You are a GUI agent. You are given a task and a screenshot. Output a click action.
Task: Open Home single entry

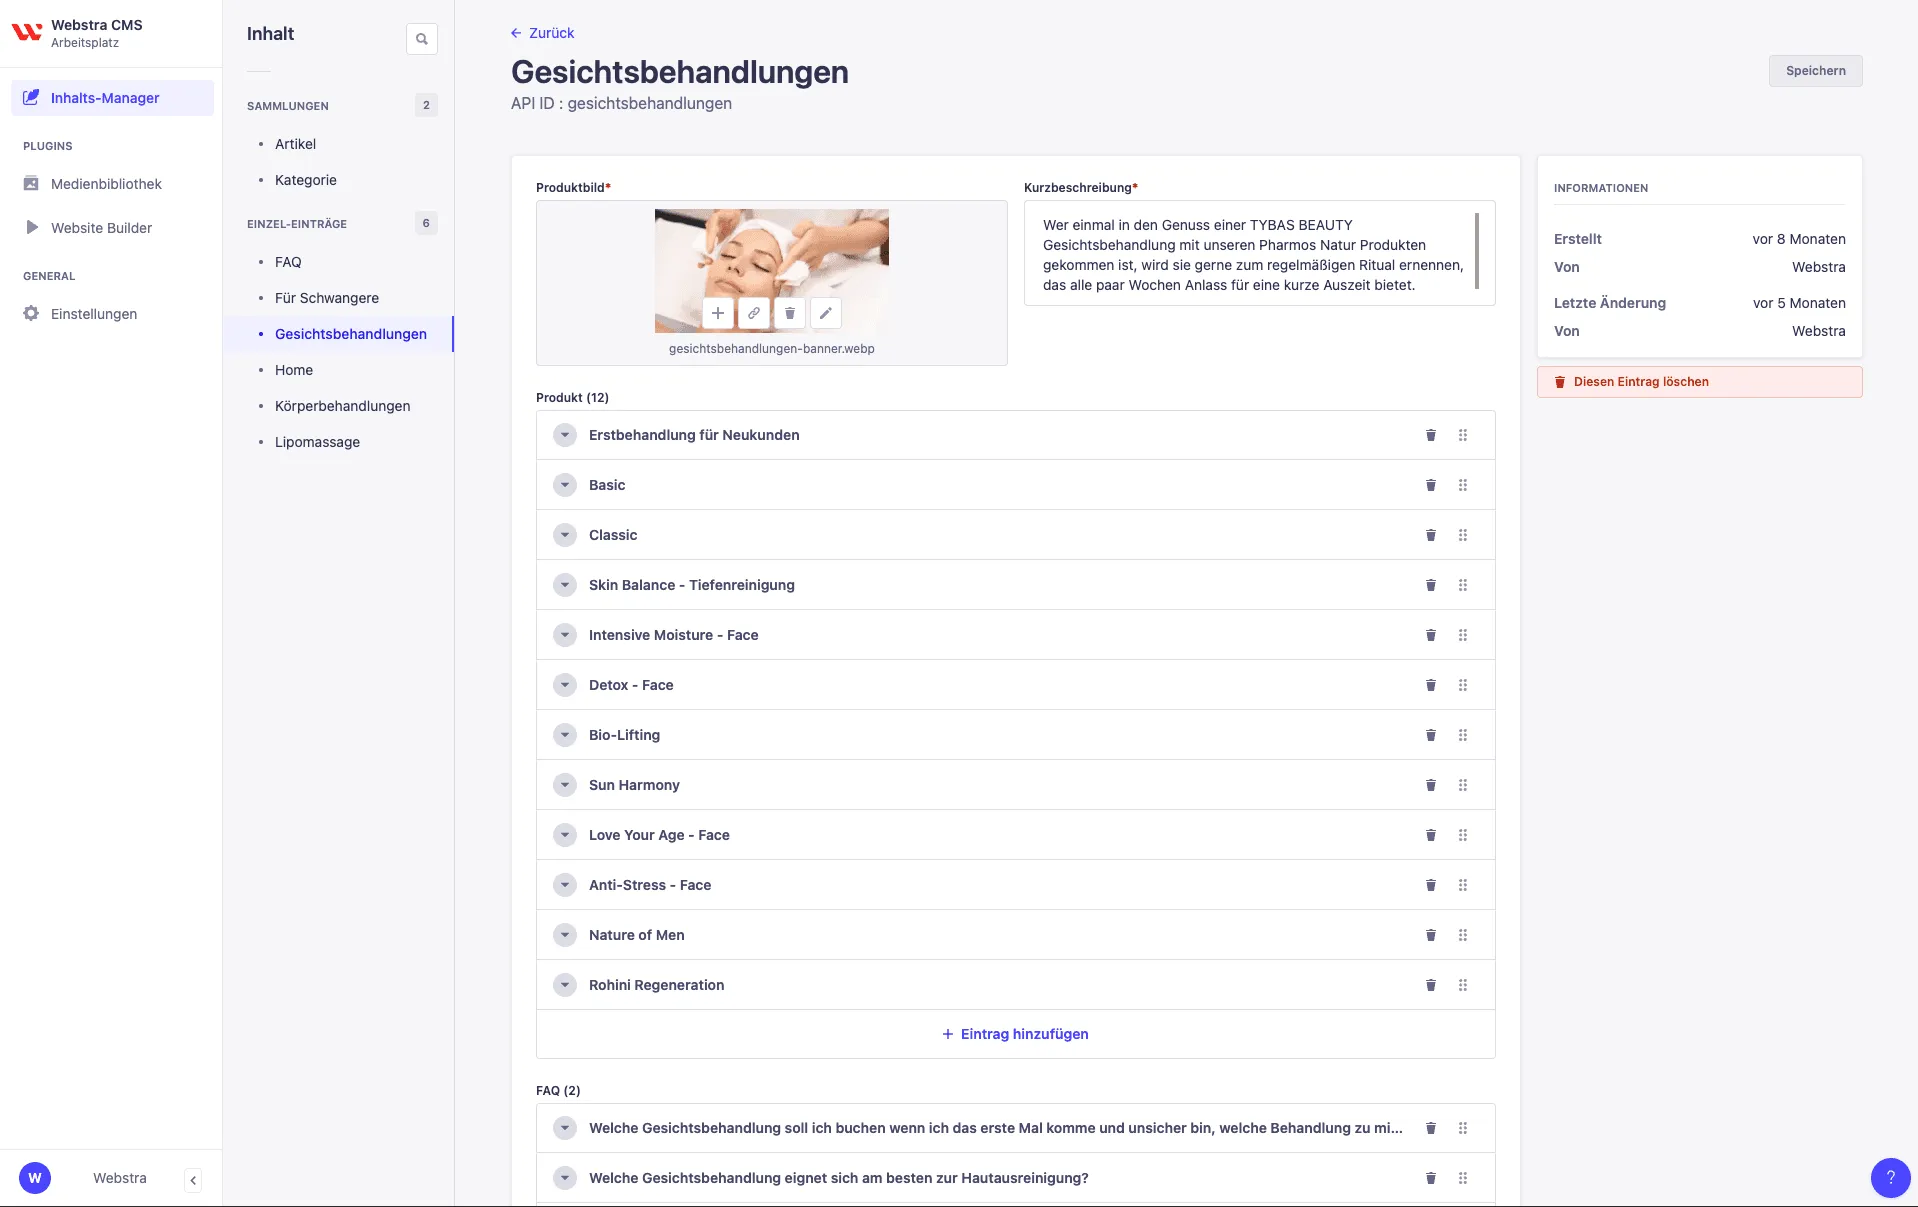pos(294,370)
